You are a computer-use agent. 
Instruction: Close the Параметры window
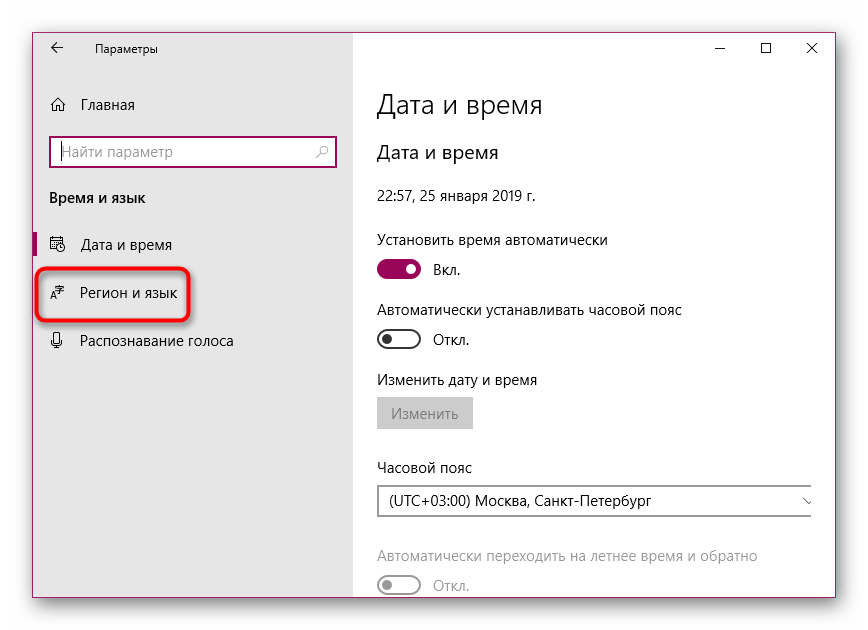pos(811,48)
